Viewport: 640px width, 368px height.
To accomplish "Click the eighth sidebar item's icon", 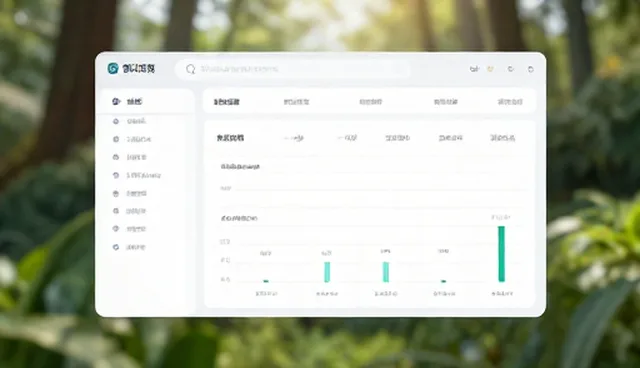I will pos(116,229).
